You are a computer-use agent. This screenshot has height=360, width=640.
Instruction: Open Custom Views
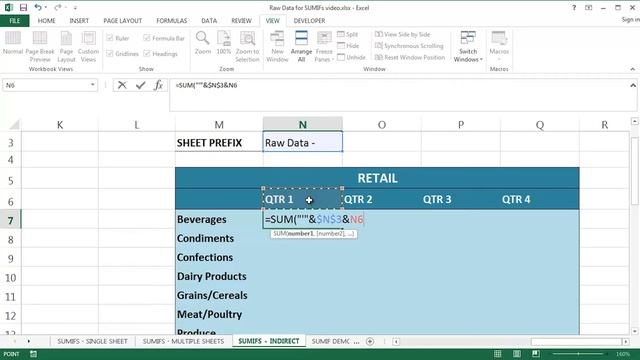pyautogui.click(x=88, y=46)
